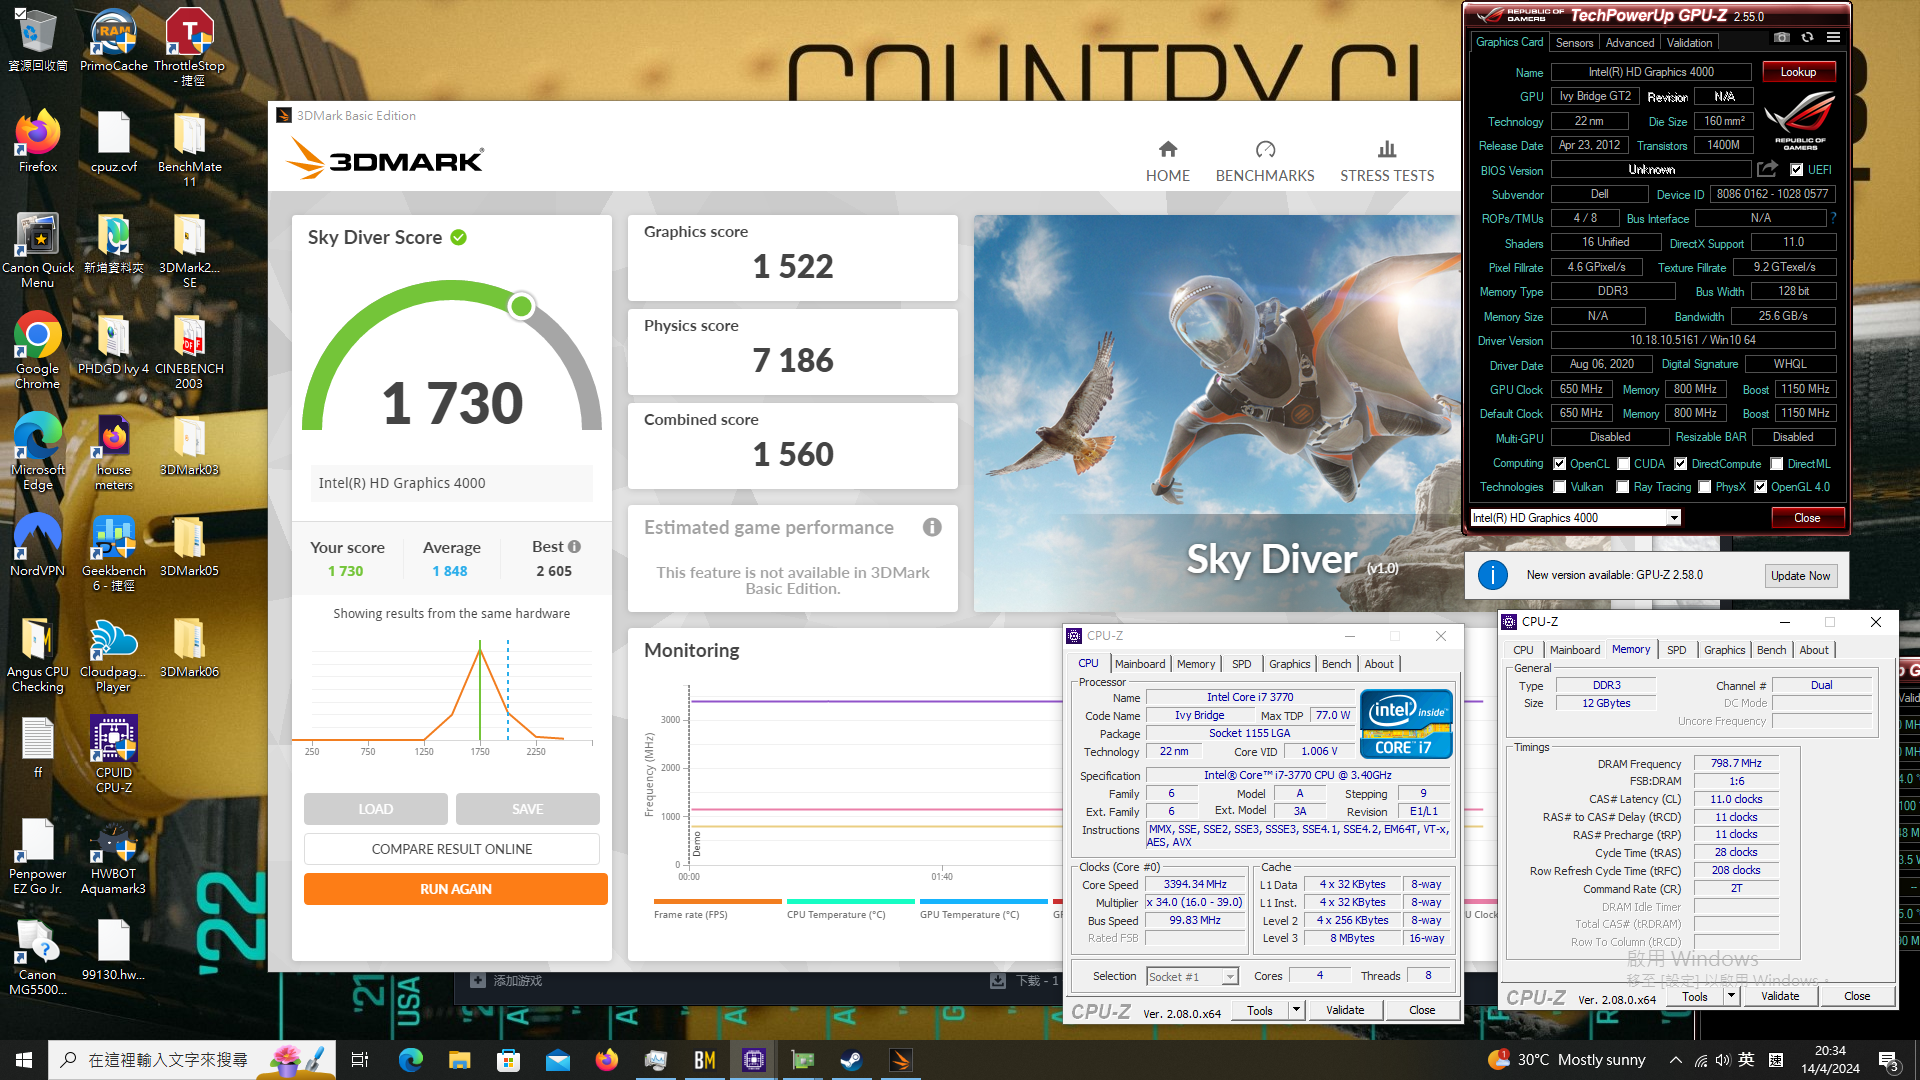
Task: Select the BenchMate 11 folder icon
Action: [x=190, y=149]
